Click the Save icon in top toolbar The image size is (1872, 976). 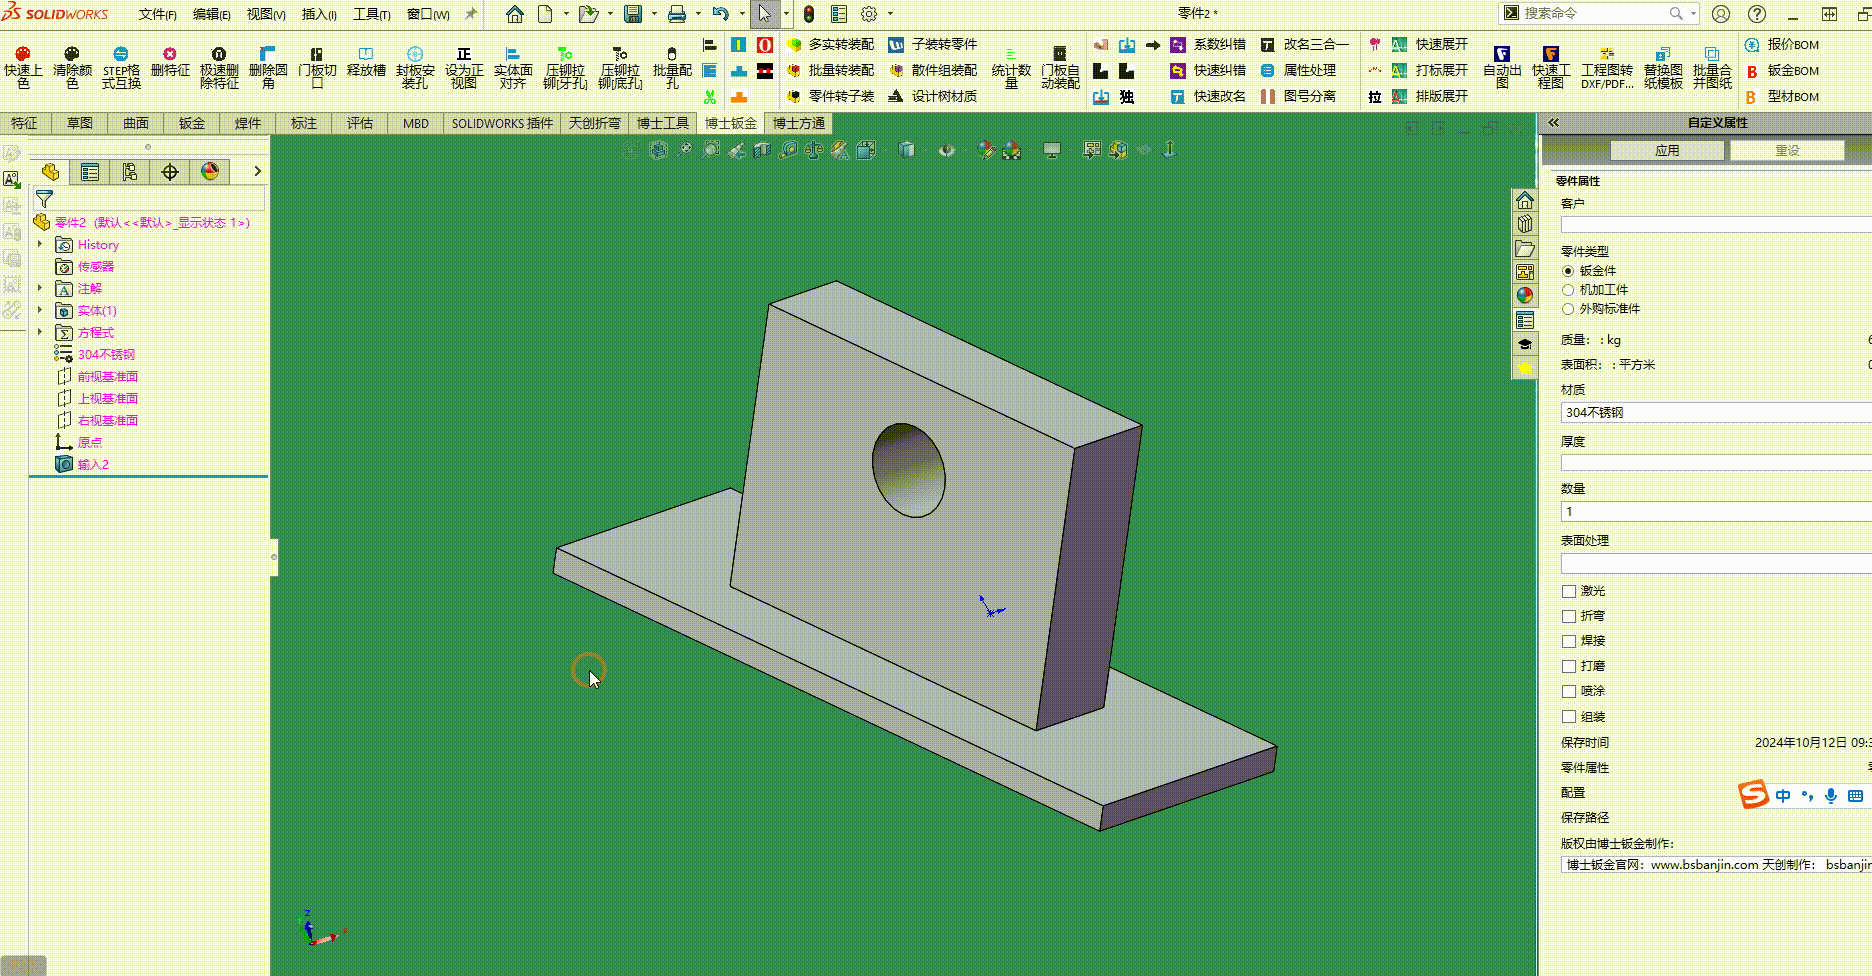632,14
